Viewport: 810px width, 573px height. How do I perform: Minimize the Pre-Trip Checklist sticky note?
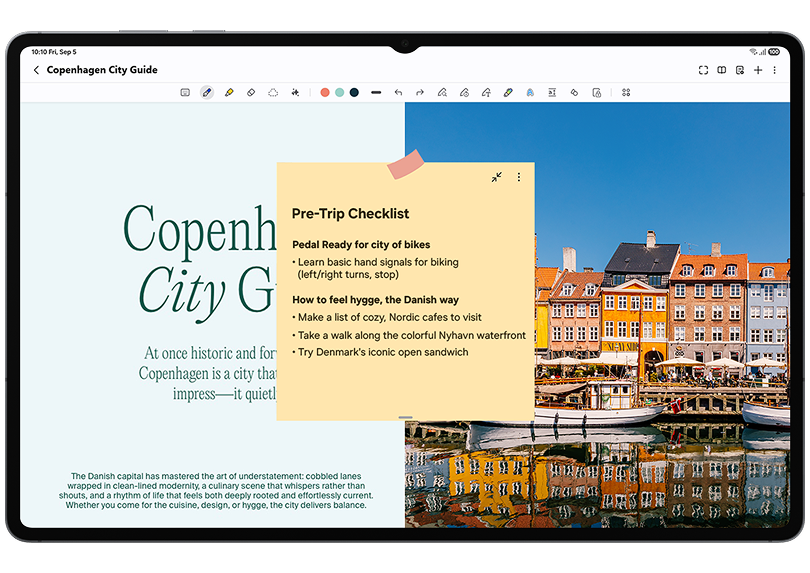click(496, 177)
